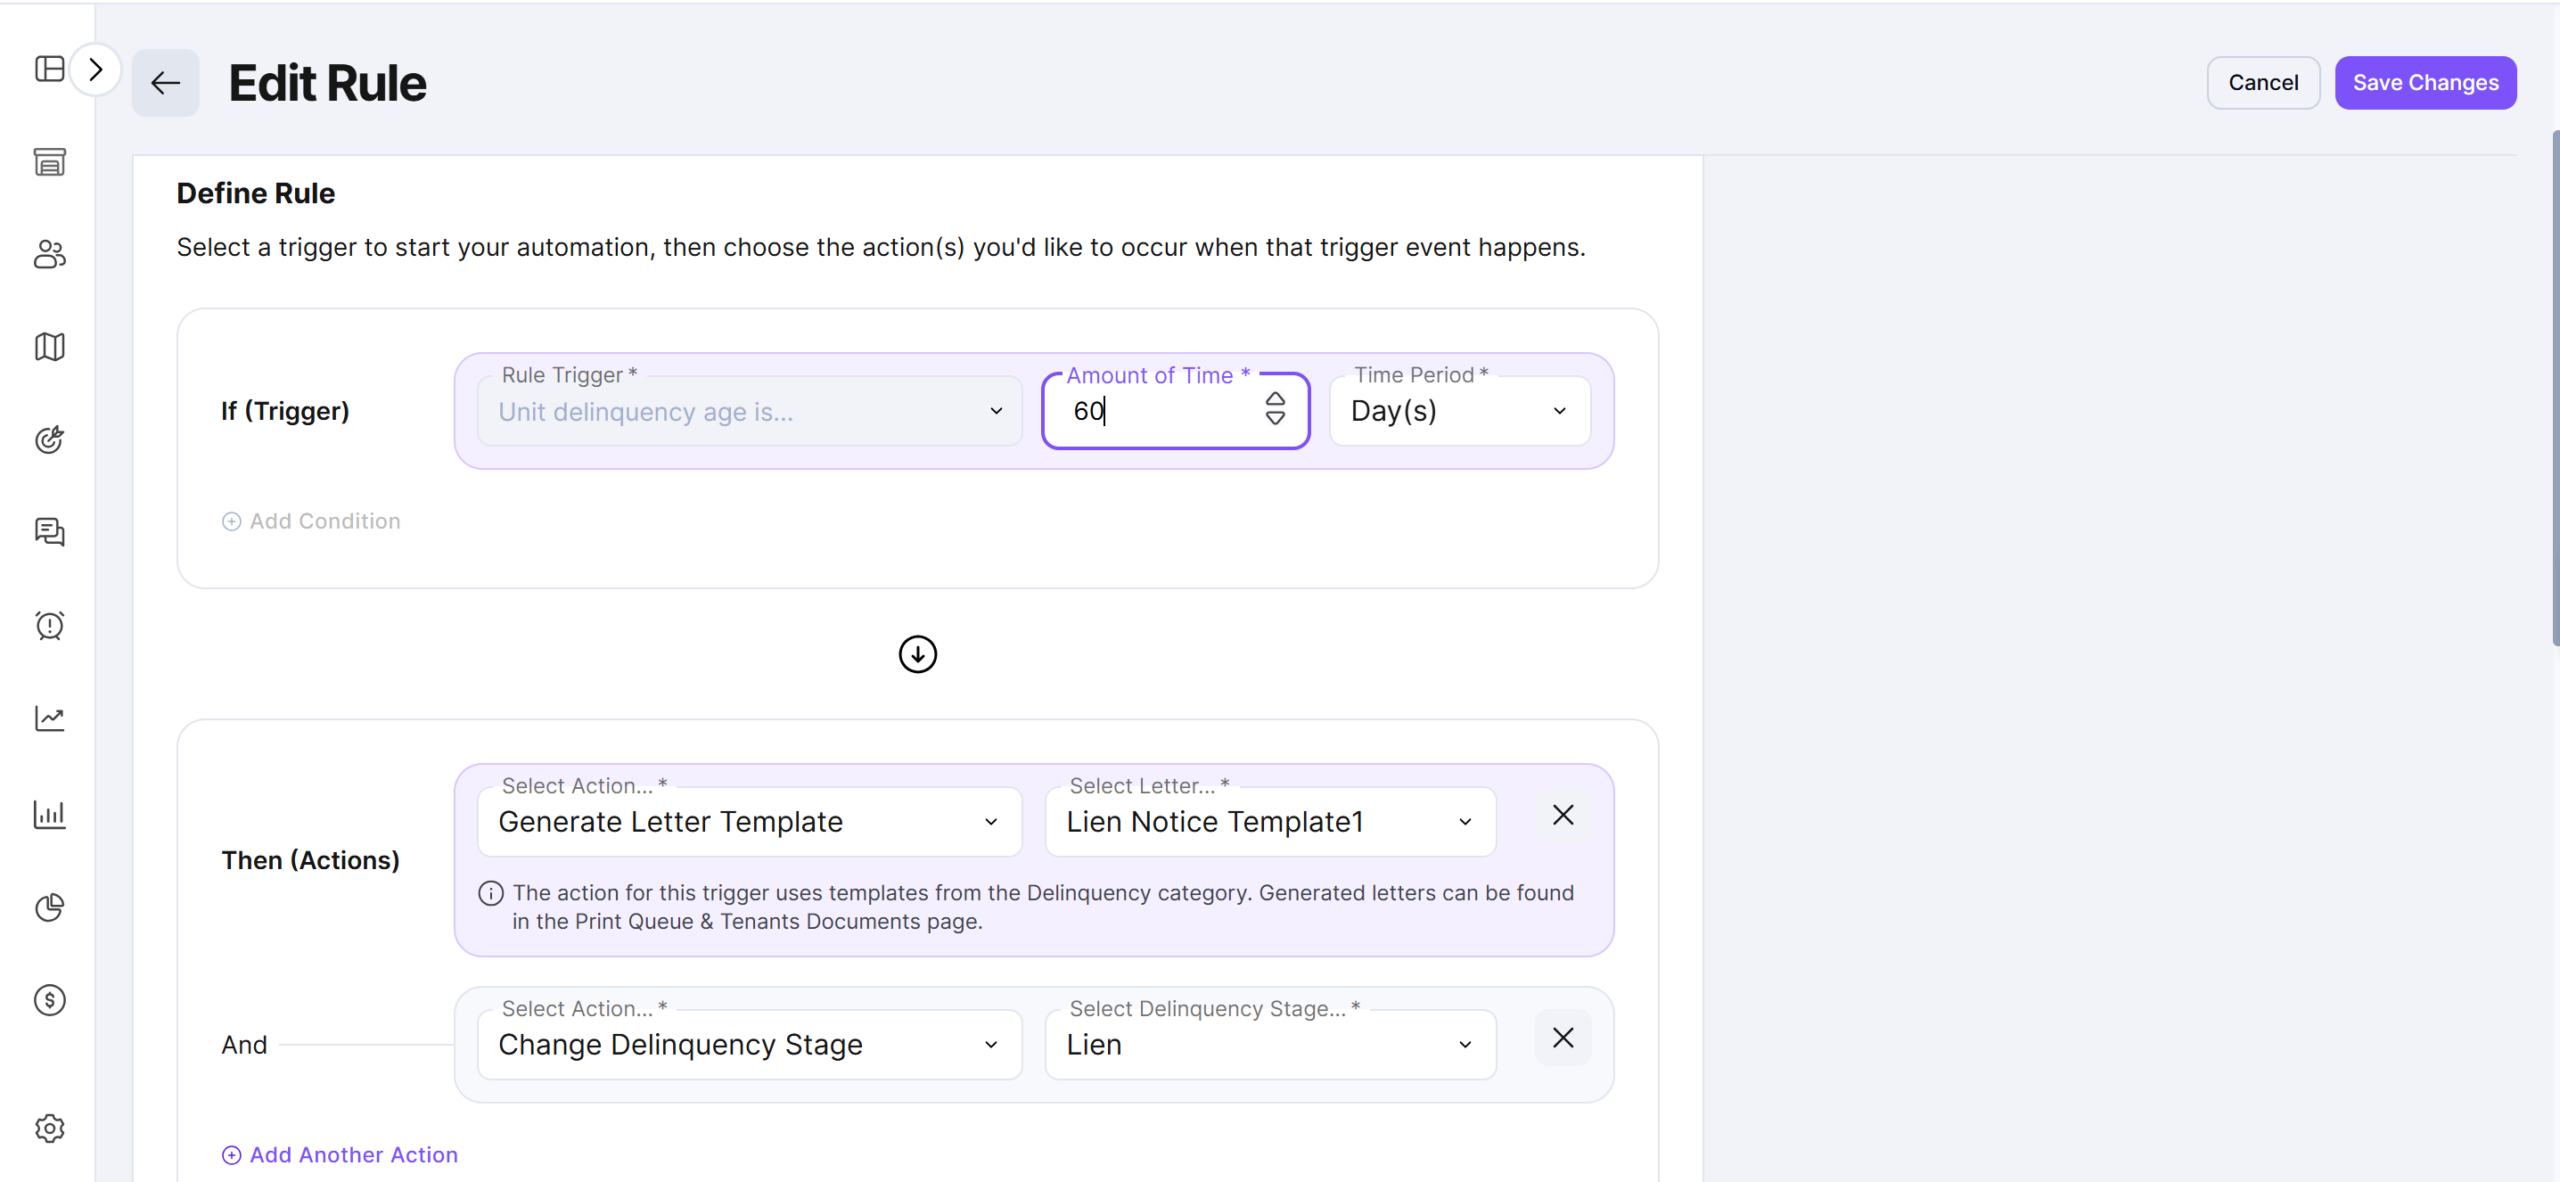The width and height of the screenshot is (2560, 1182).
Task: Open the alarm clock alert icon in the sidebar
Action: click(x=49, y=625)
